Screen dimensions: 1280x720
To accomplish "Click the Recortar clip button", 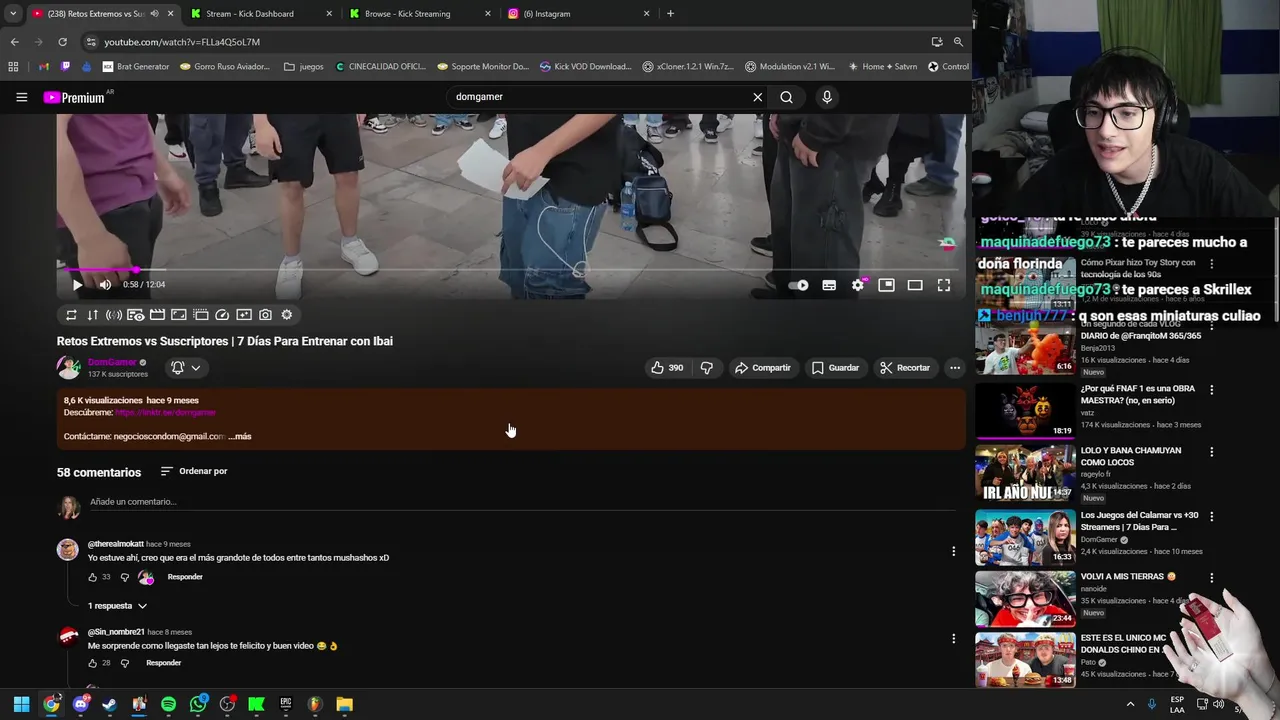I will click(905, 368).
